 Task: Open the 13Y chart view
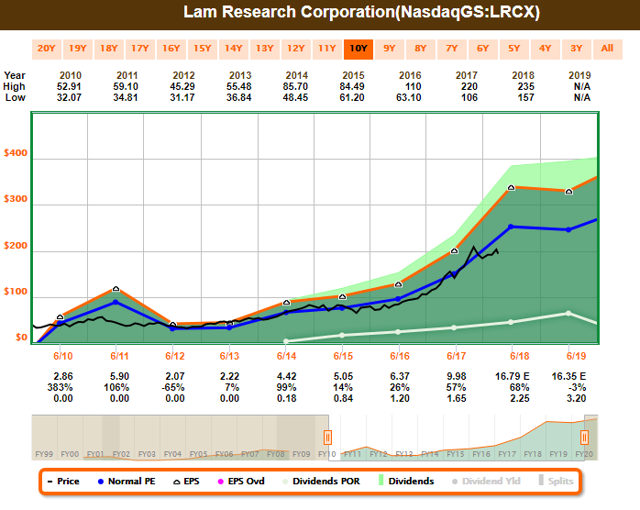(265, 49)
